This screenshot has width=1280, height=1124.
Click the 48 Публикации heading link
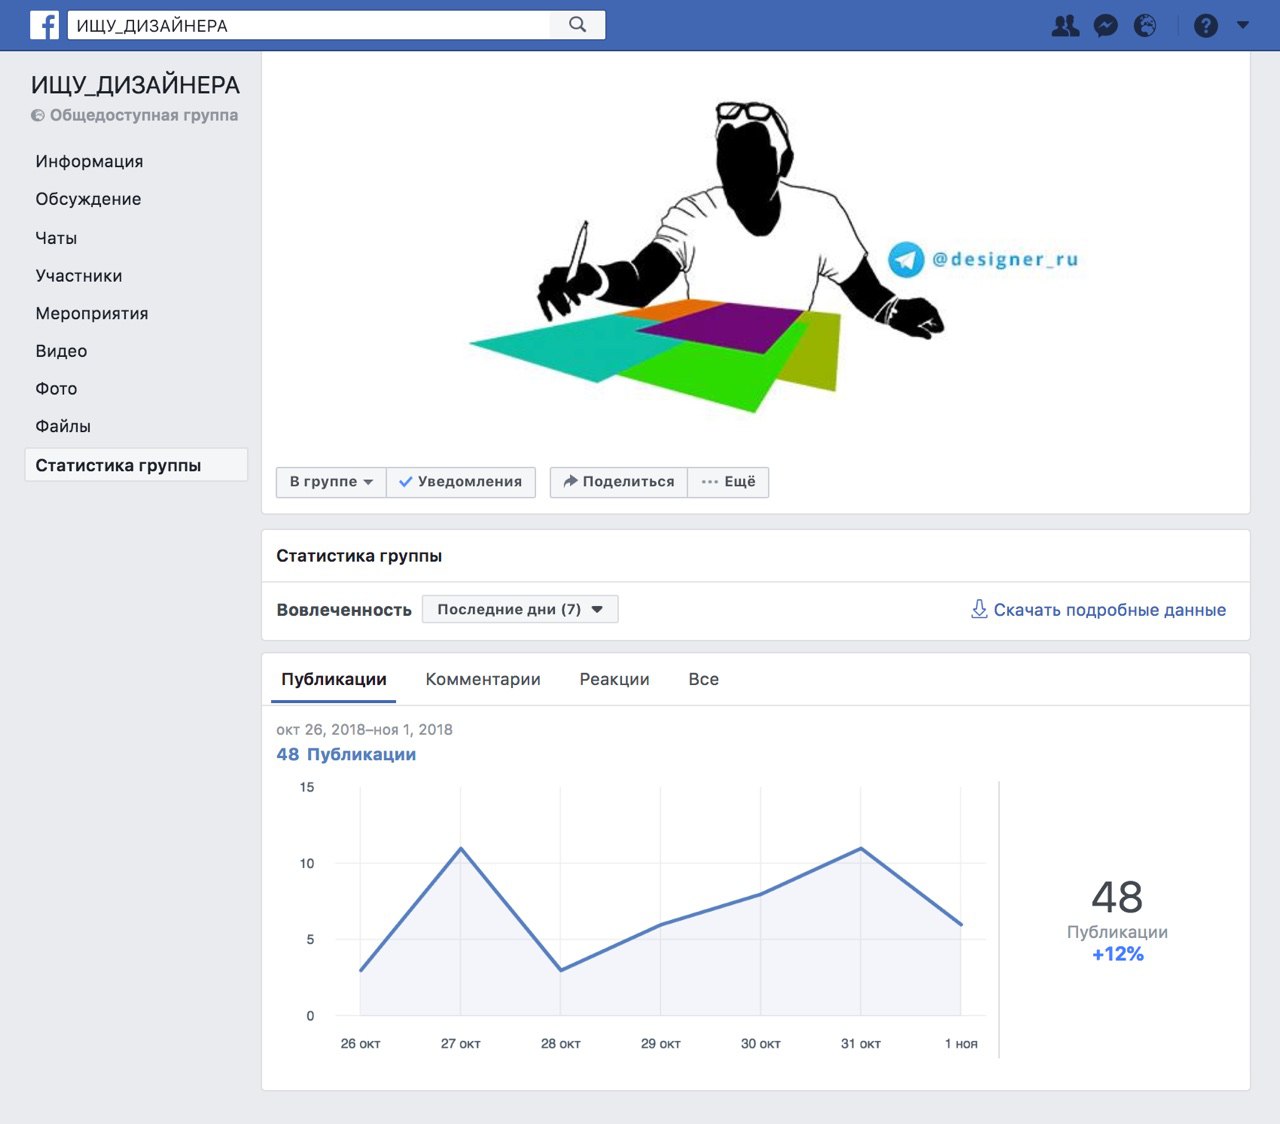[x=346, y=754]
